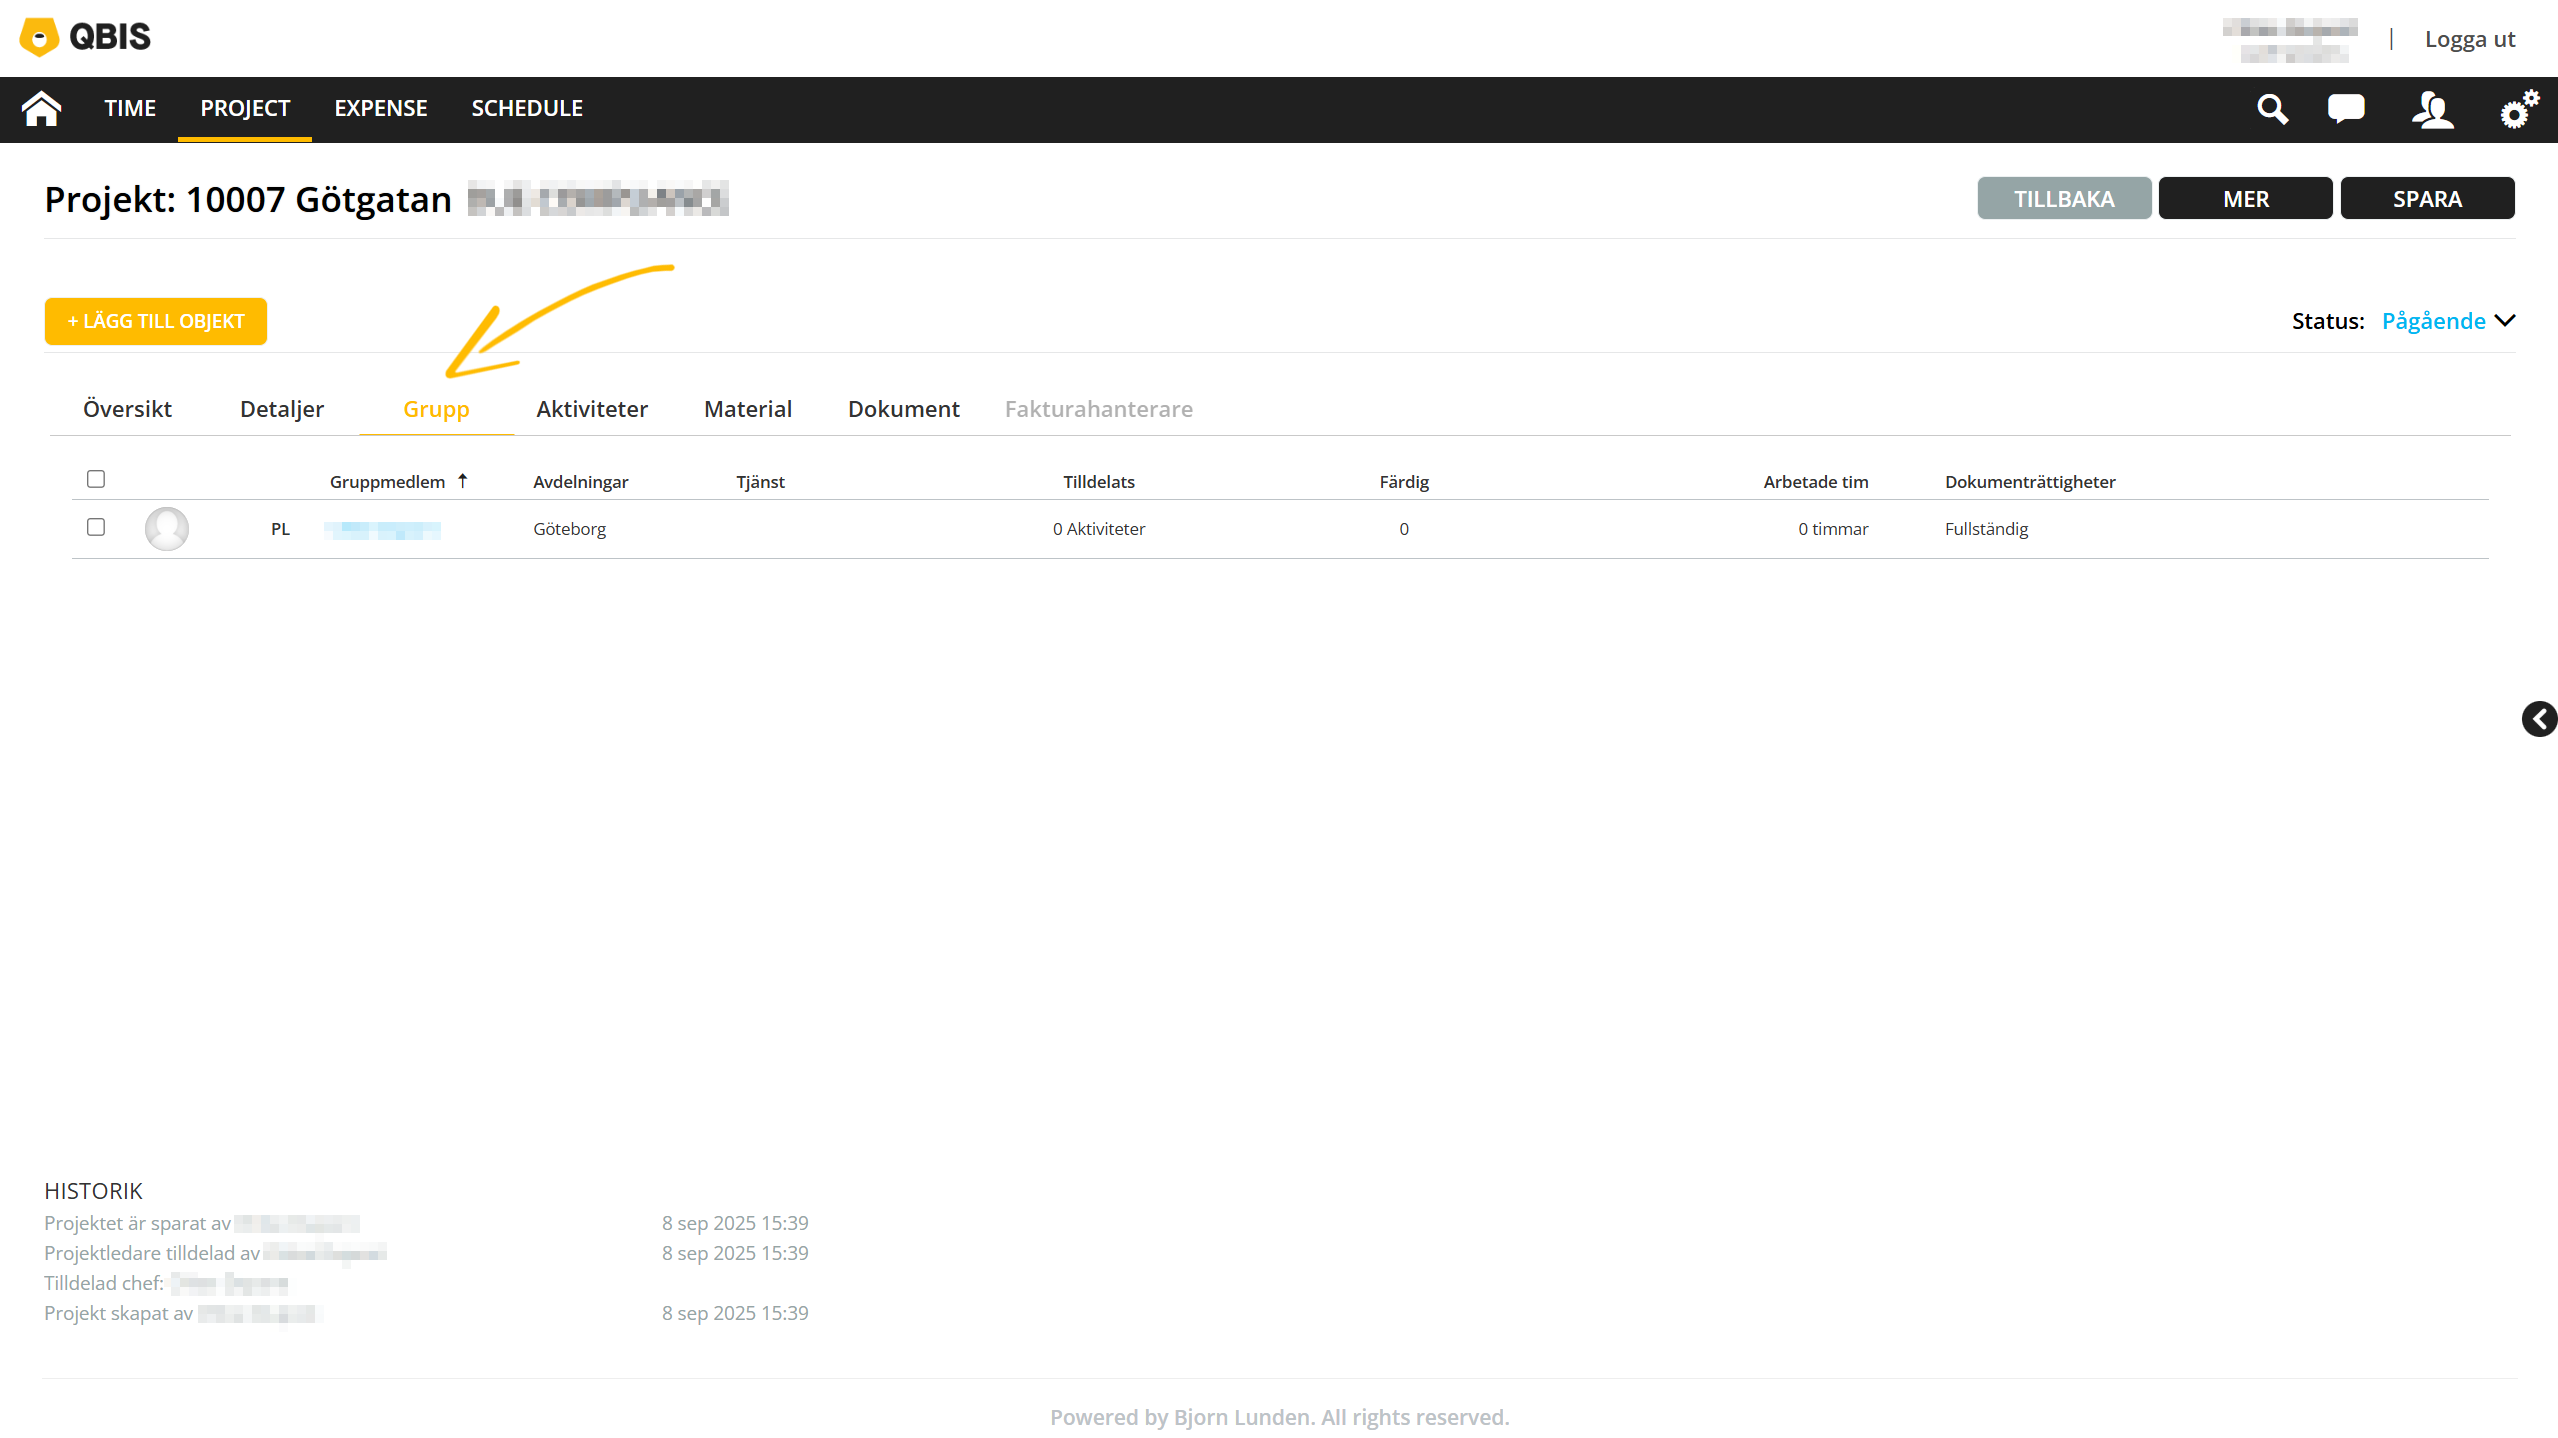The height and width of the screenshot is (1438, 2558).
Task: Open the MER options button
Action: pyautogui.click(x=2245, y=198)
